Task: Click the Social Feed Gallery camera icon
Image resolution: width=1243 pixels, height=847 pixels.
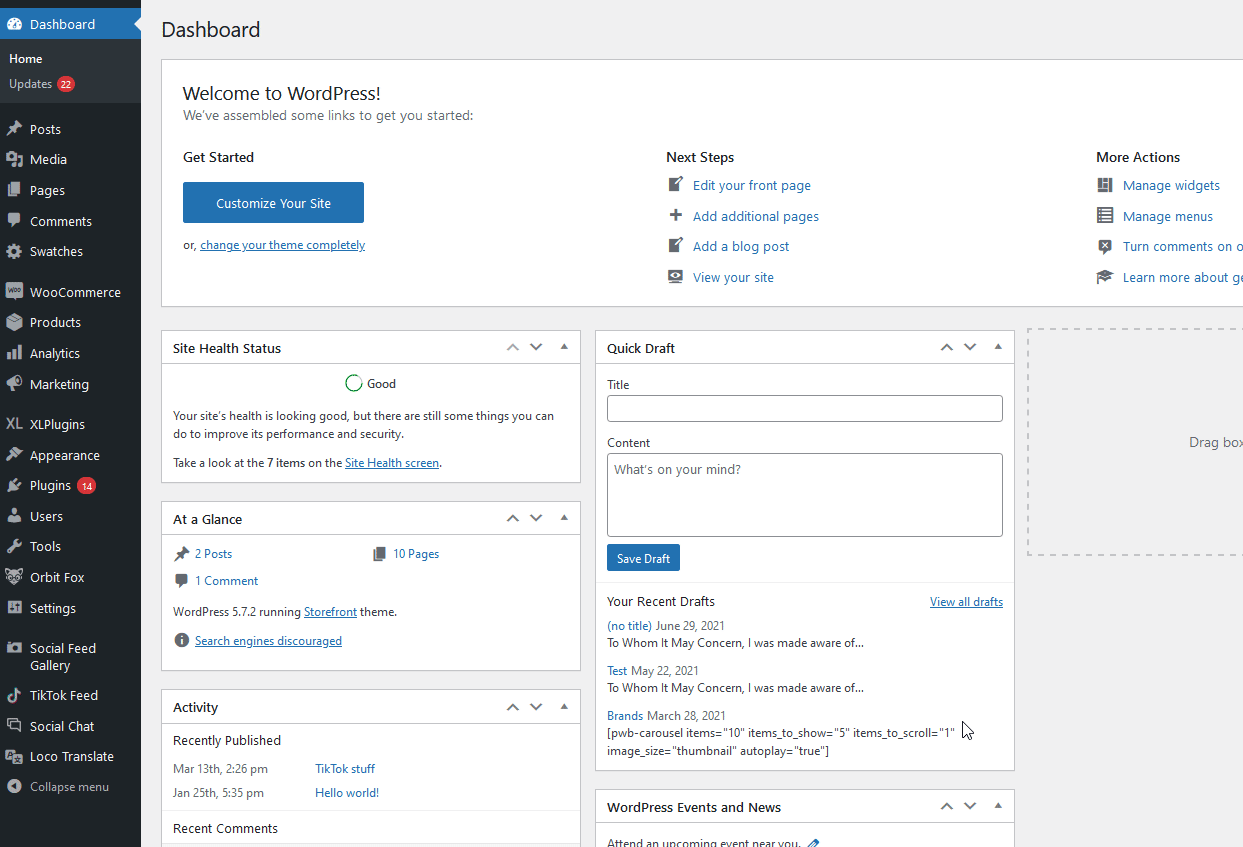Action: click(x=14, y=648)
